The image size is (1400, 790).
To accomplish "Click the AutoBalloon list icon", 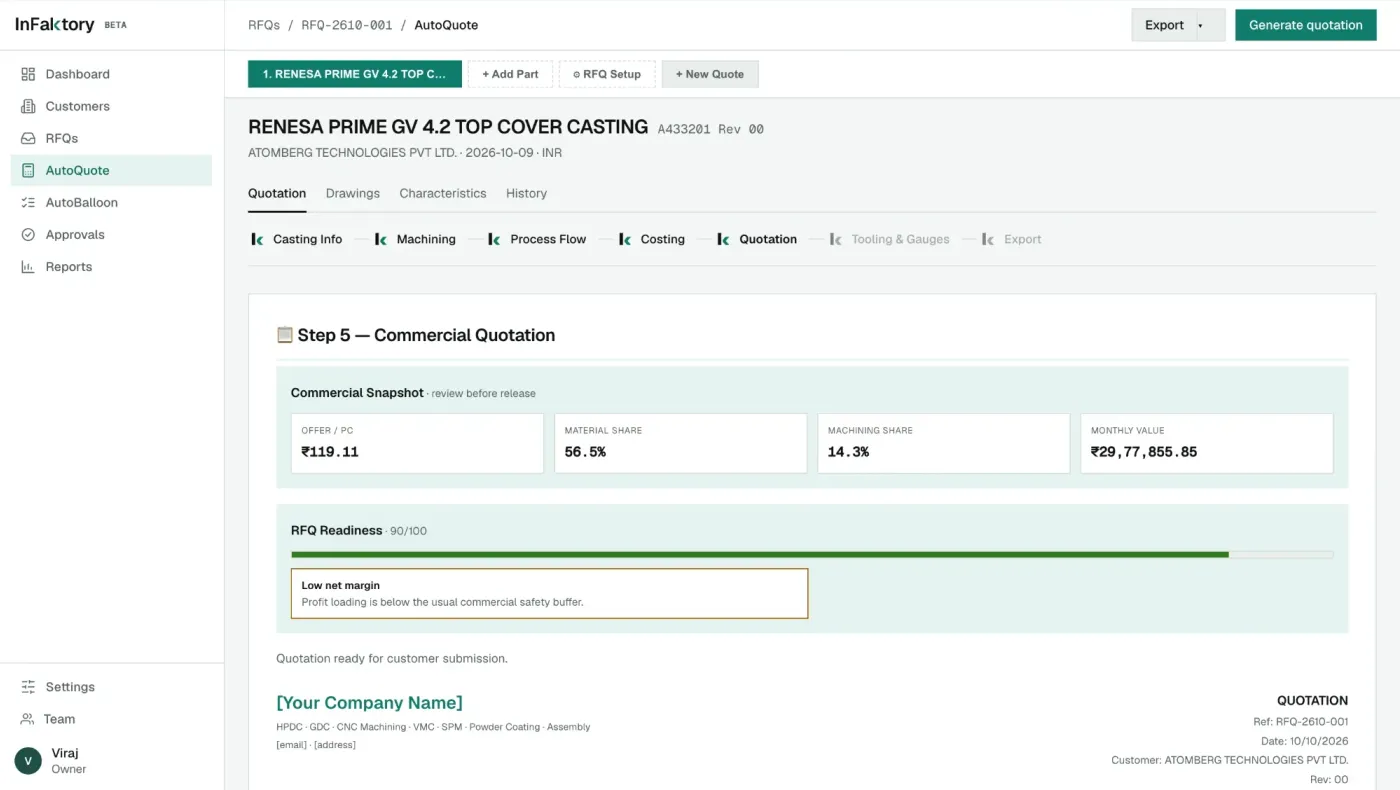I will coord(28,202).
